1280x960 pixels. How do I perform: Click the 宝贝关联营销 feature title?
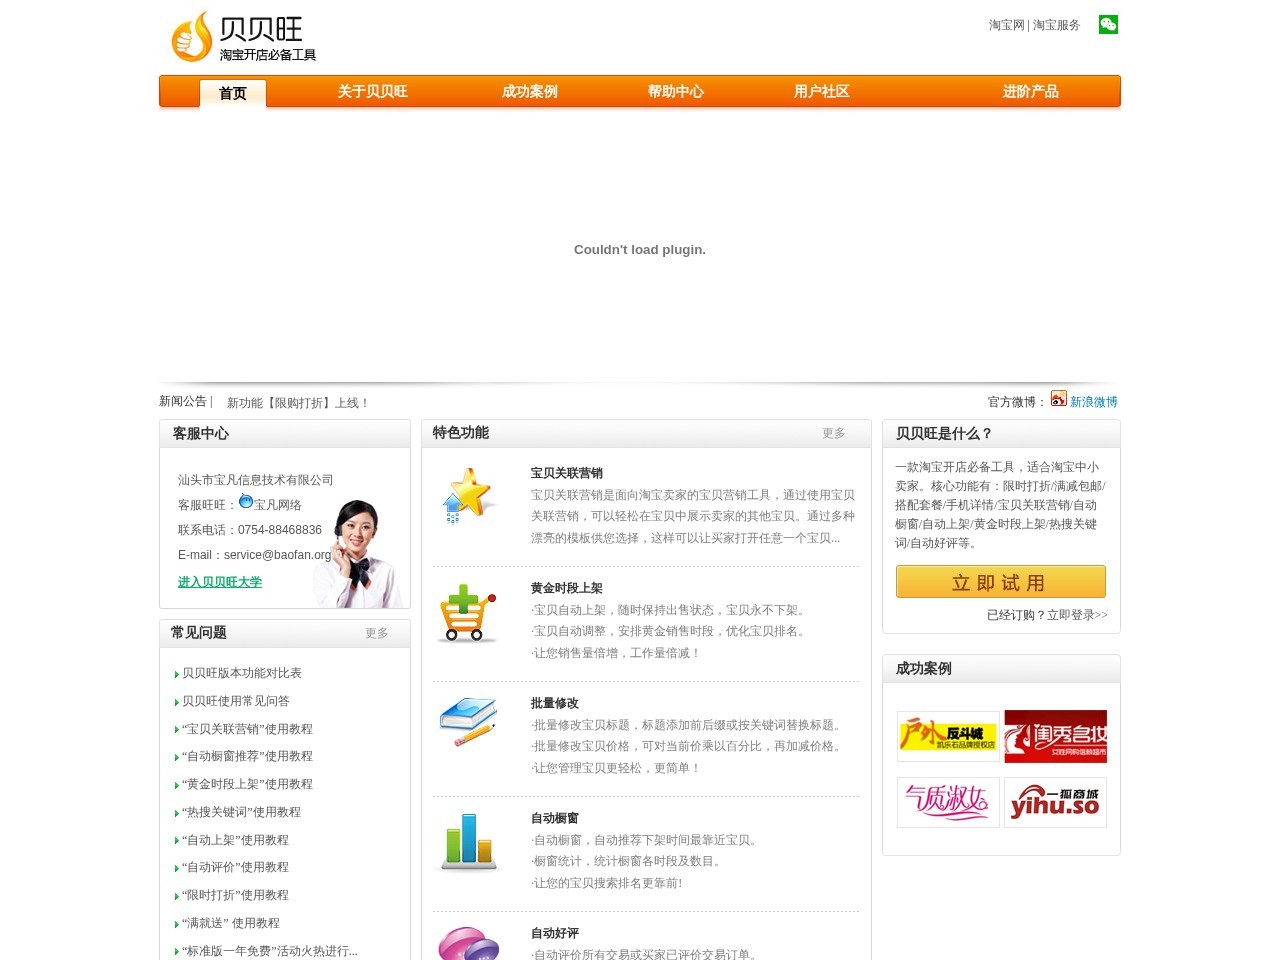pyautogui.click(x=567, y=473)
